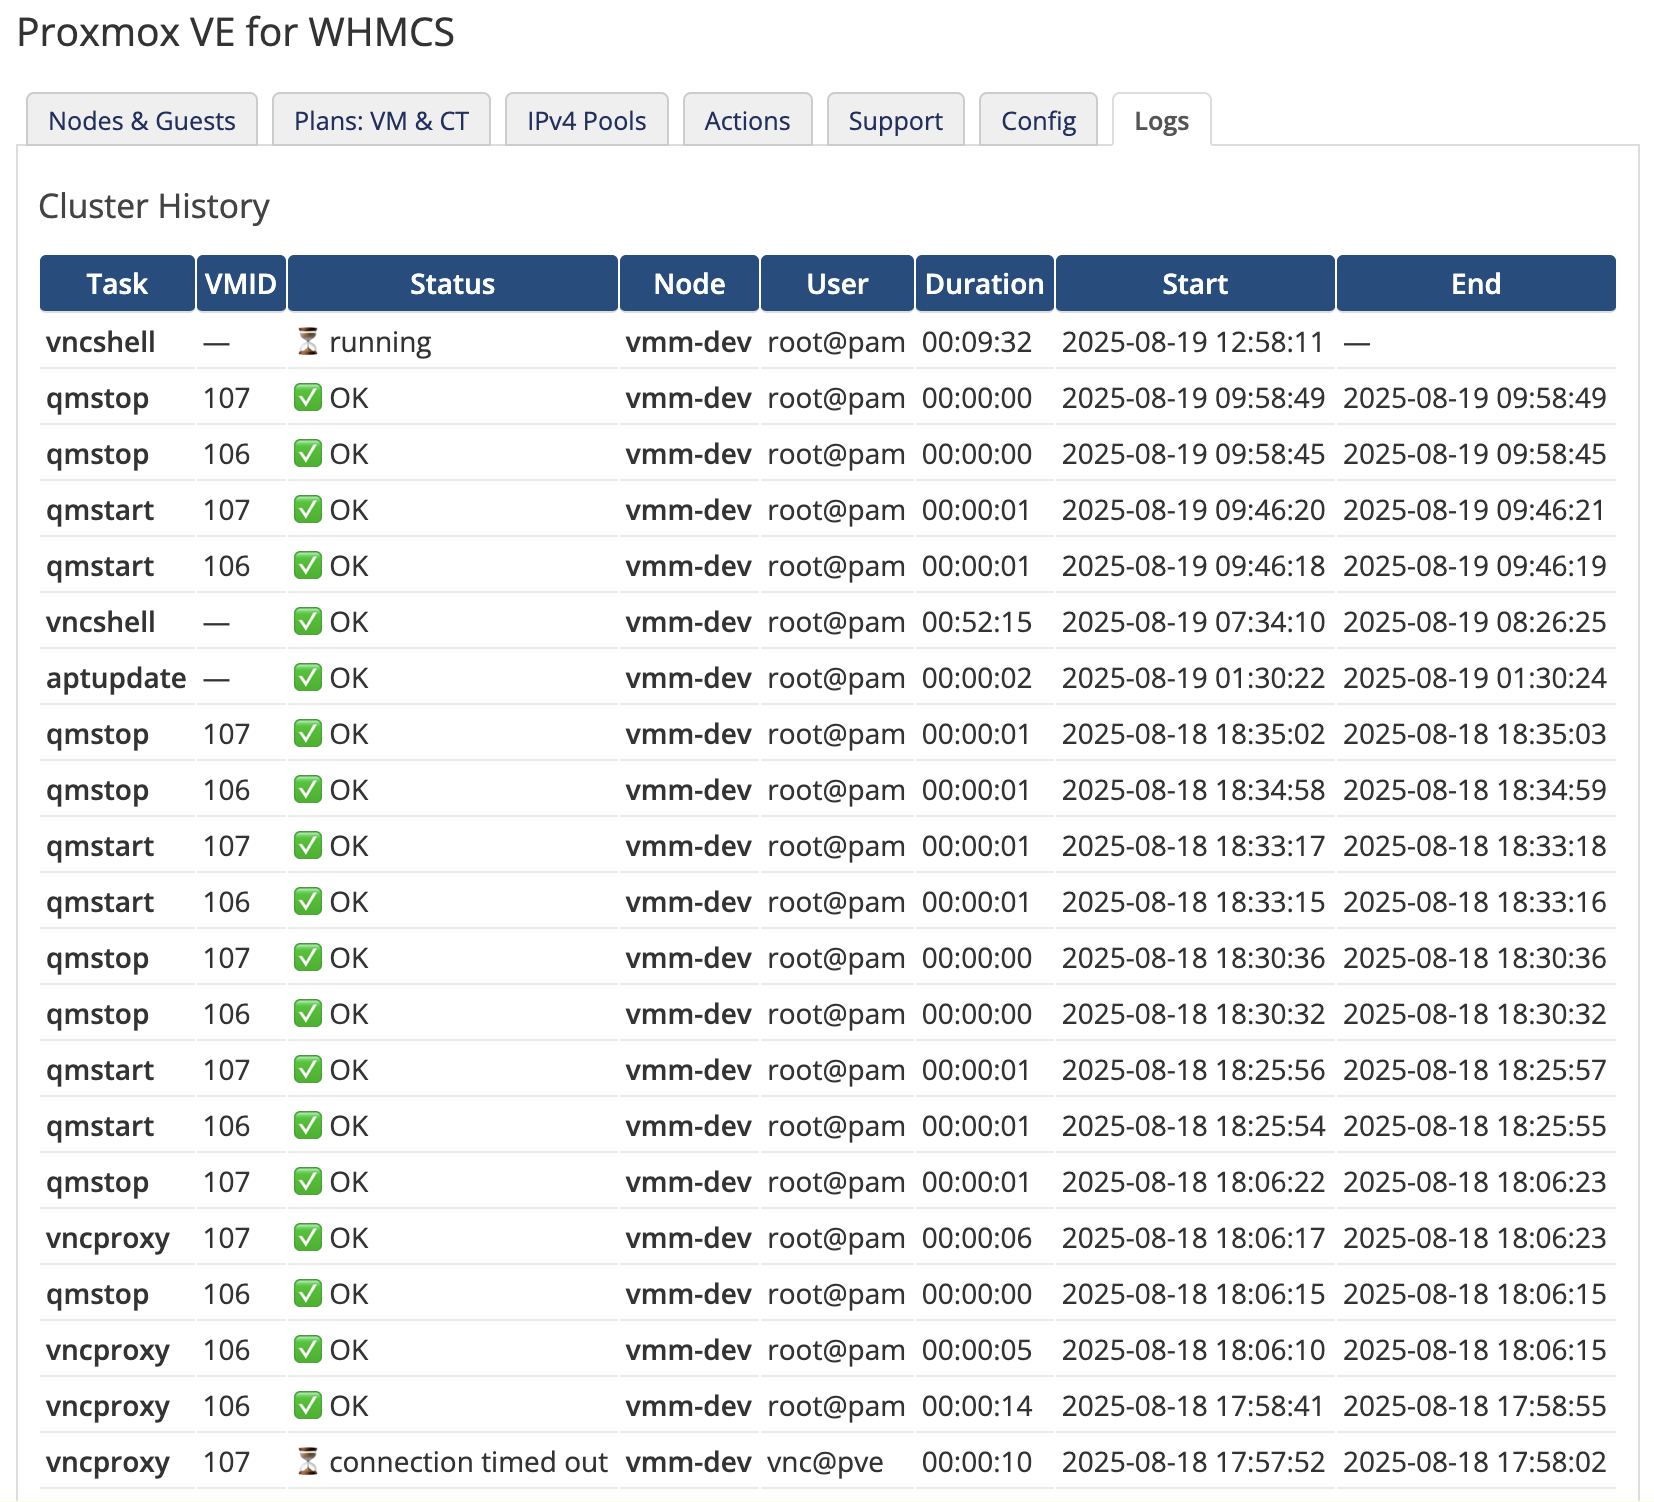Select the Logs tab
The width and height of the screenshot is (1654, 1502).
pos(1161,120)
